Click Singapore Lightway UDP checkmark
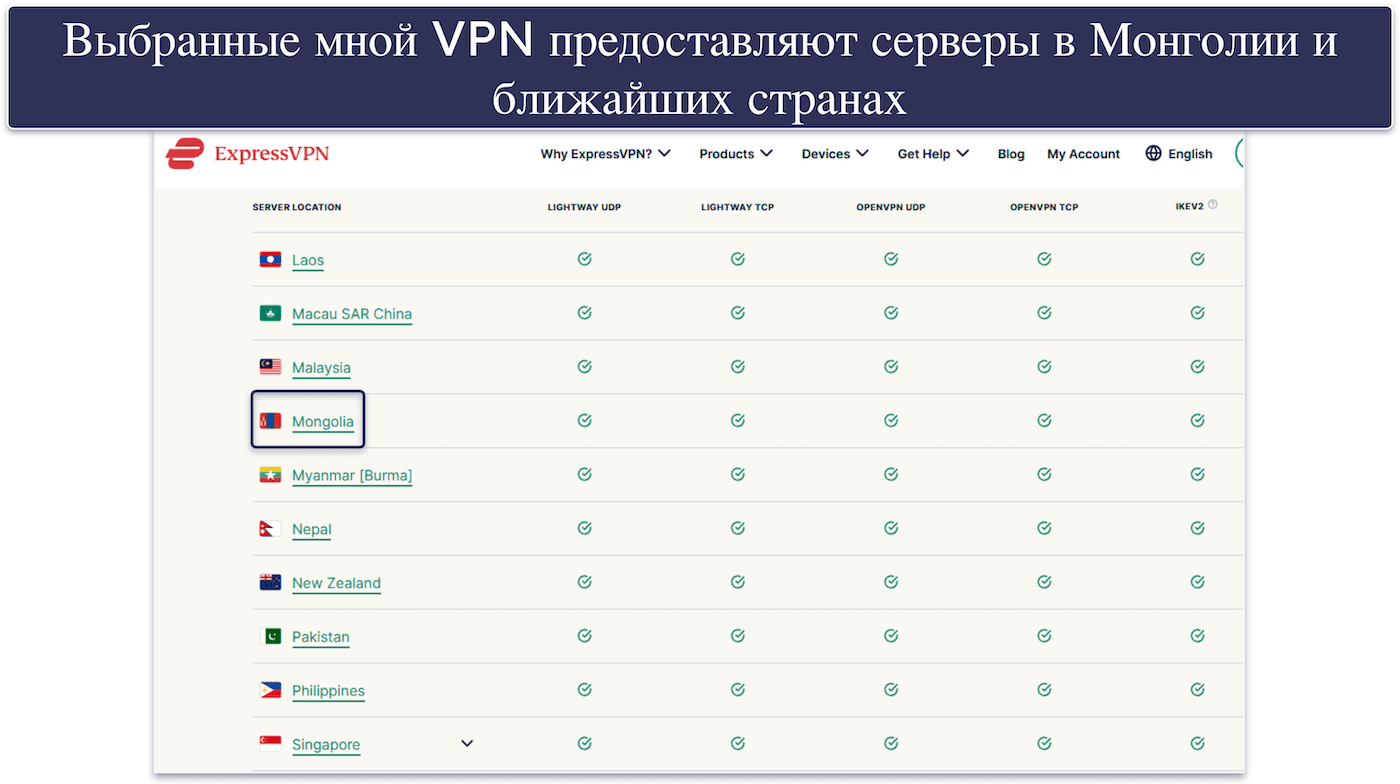Image resolution: width=1400 pixels, height=784 pixels. click(584, 743)
